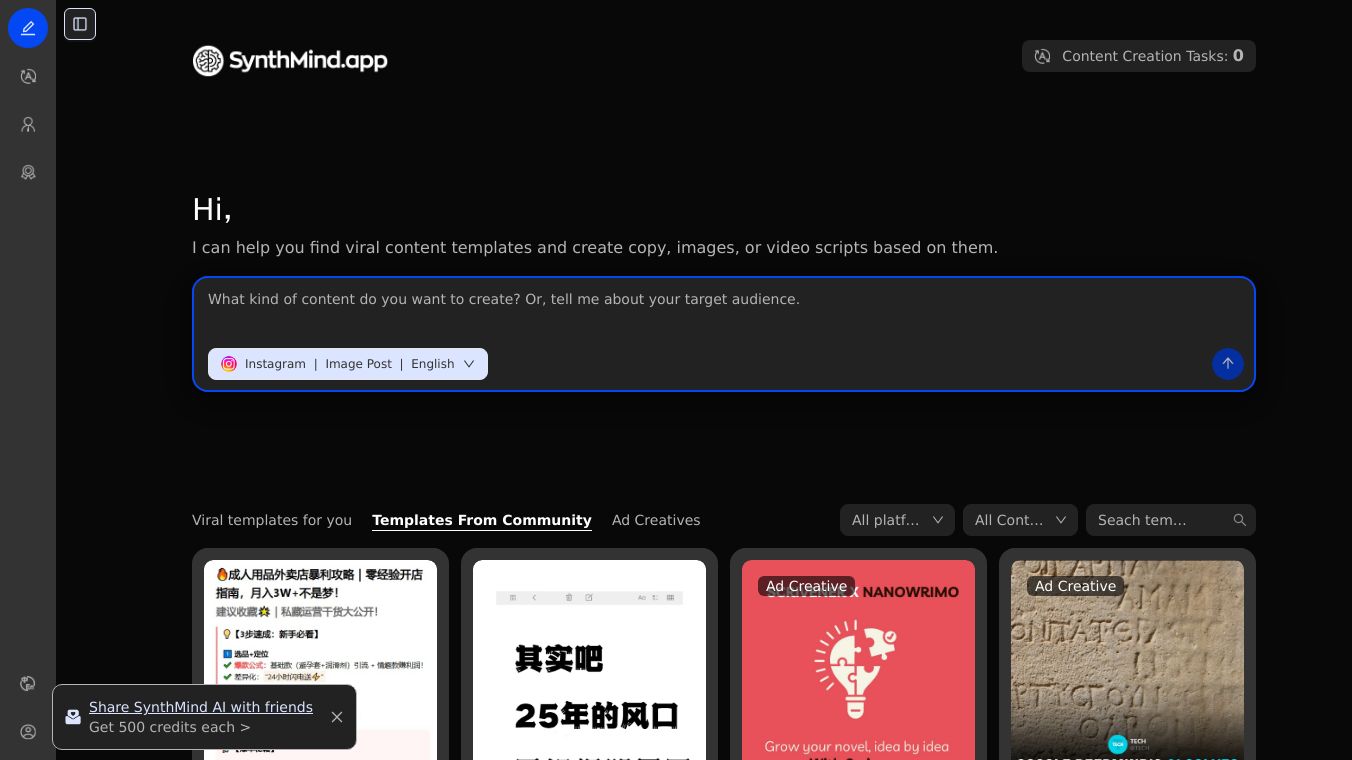This screenshot has width=1352, height=760.
Task: Follow the Share SynthMind AI with friends link
Action: pyautogui.click(x=201, y=707)
